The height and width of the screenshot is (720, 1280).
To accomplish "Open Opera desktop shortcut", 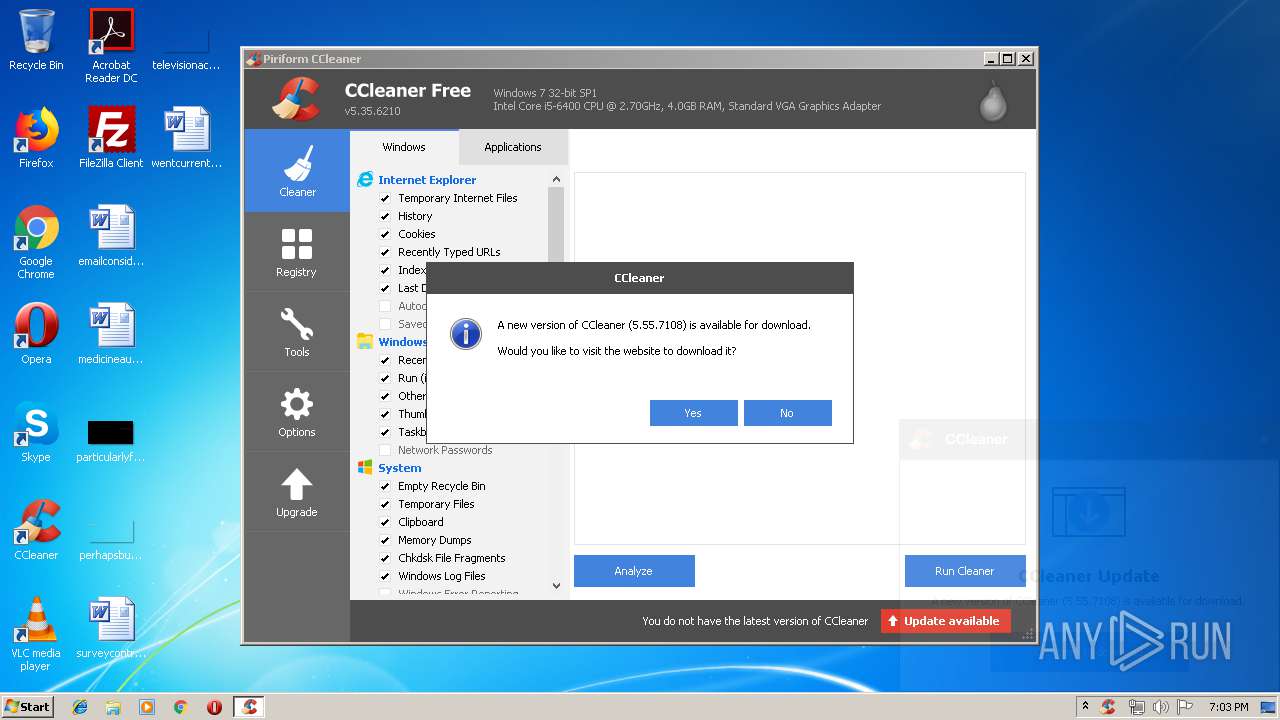I will 36,334.
